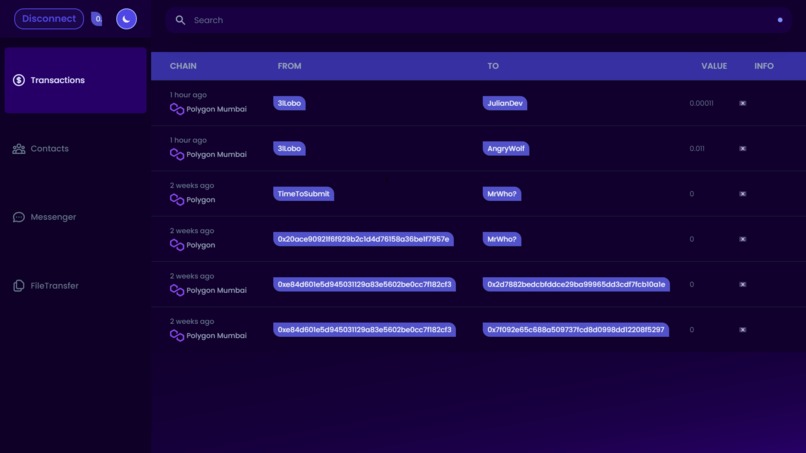806x453 pixels.
Task: Click Polygon icon in JulianDev transaction row
Action: (x=177, y=109)
